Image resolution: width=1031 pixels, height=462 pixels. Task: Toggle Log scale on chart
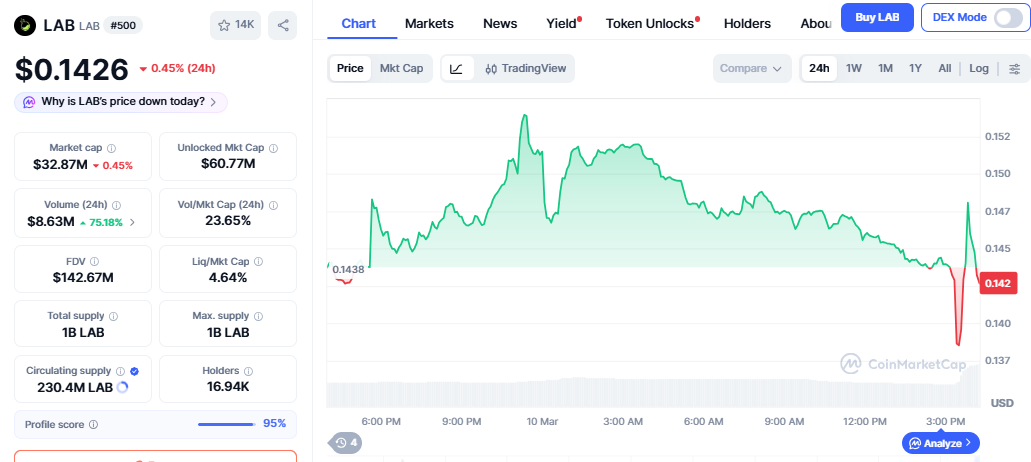click(979, 68)
